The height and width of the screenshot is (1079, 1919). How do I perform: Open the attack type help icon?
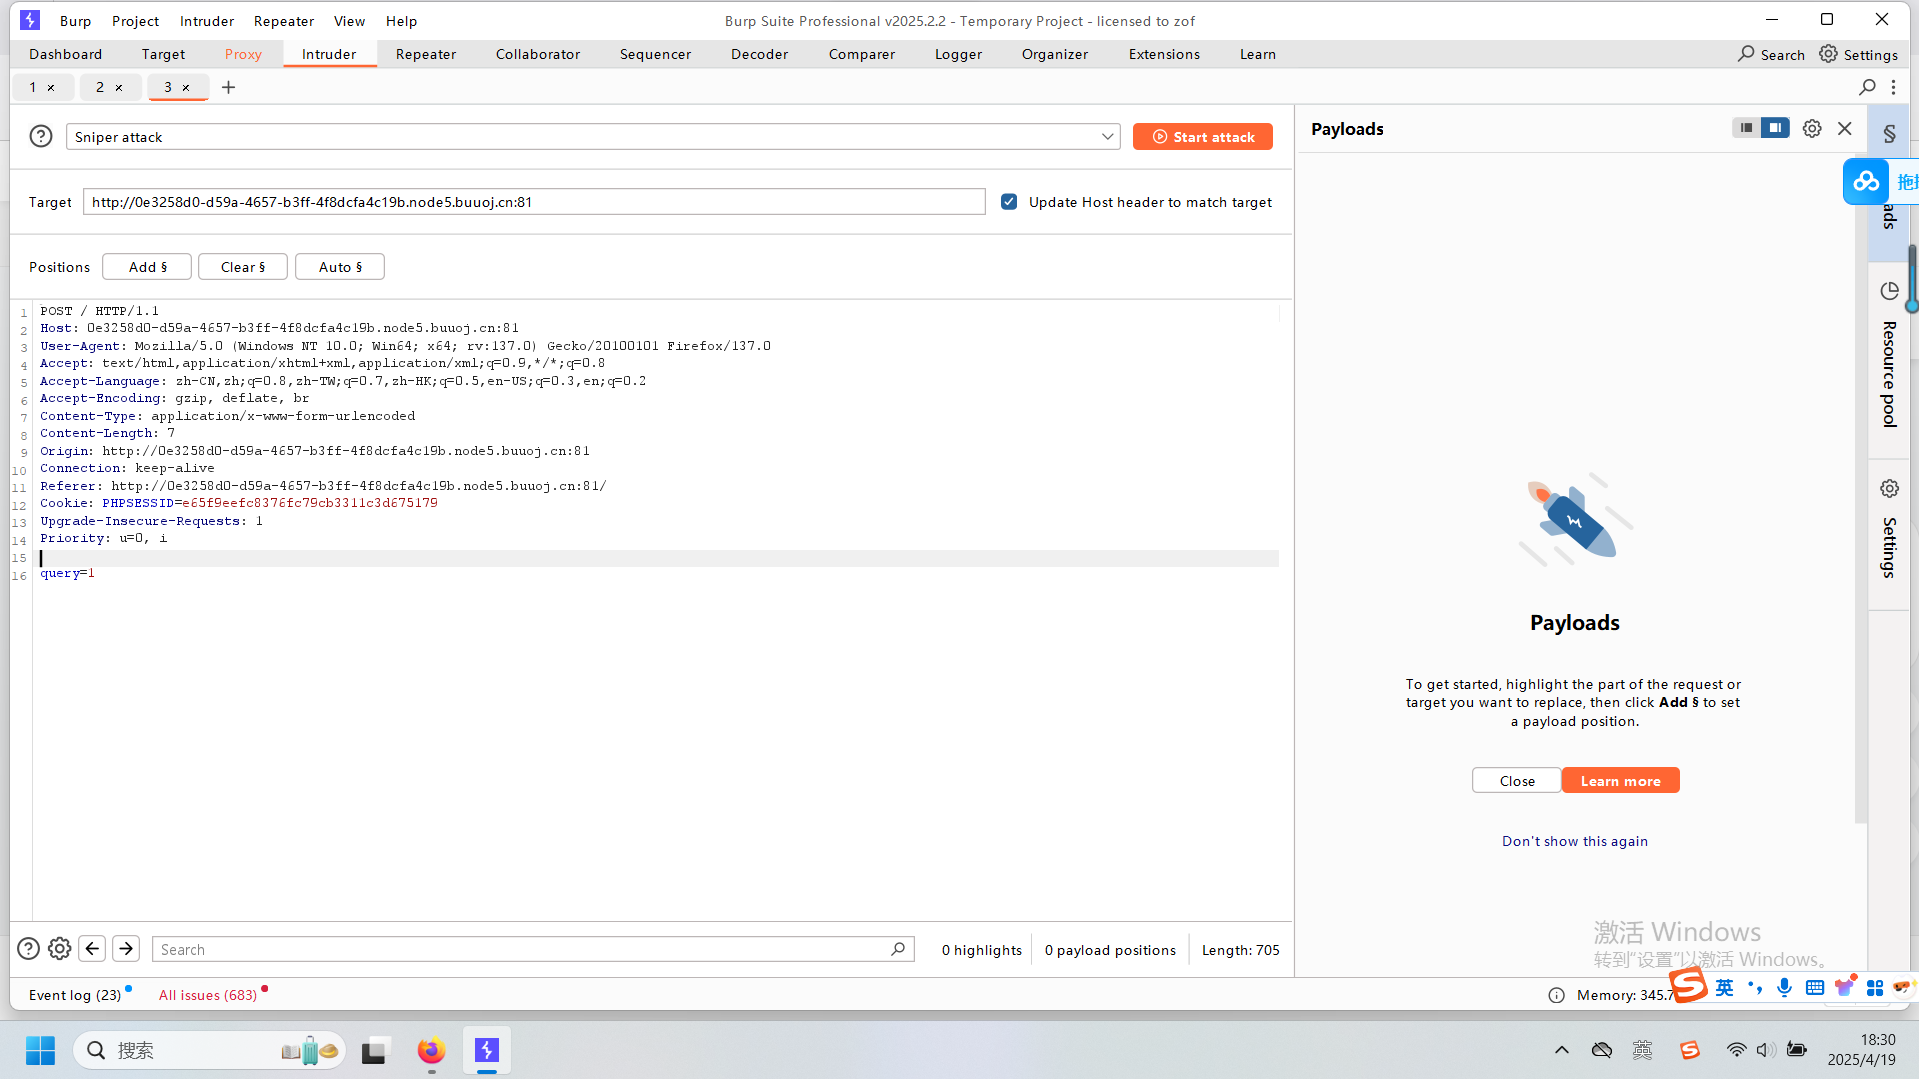(x=41, y=136)
